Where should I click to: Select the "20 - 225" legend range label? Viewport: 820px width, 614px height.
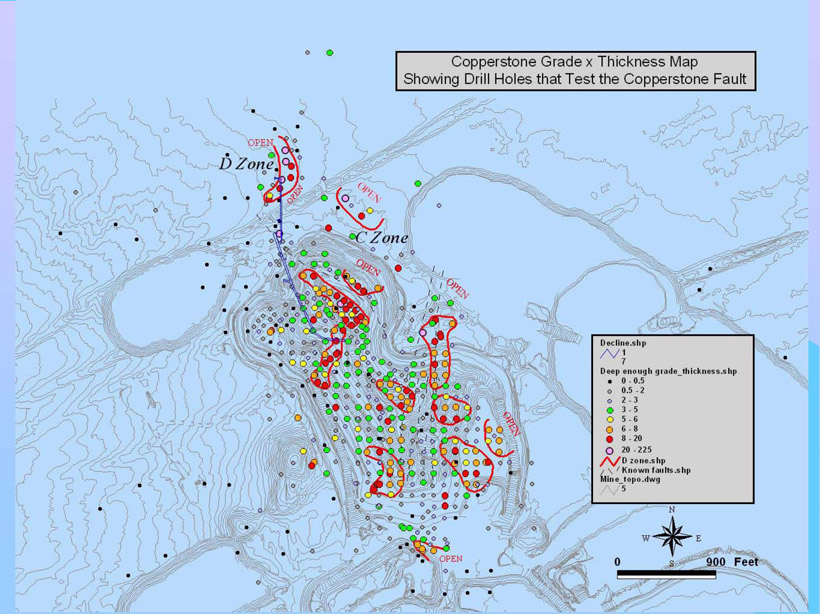(636, 450)
